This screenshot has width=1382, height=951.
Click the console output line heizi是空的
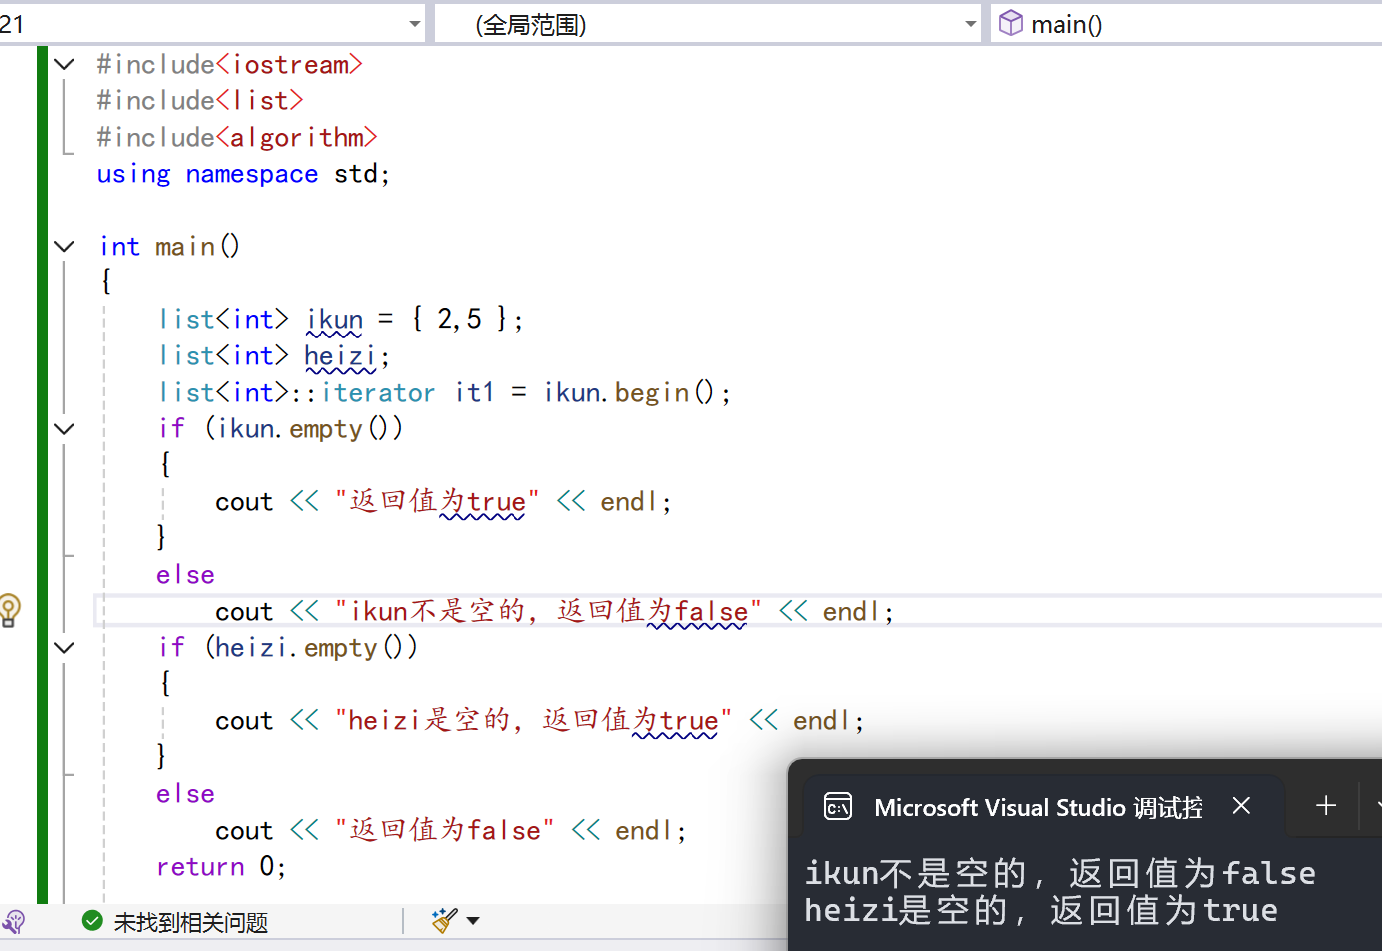pos(1041,910)
